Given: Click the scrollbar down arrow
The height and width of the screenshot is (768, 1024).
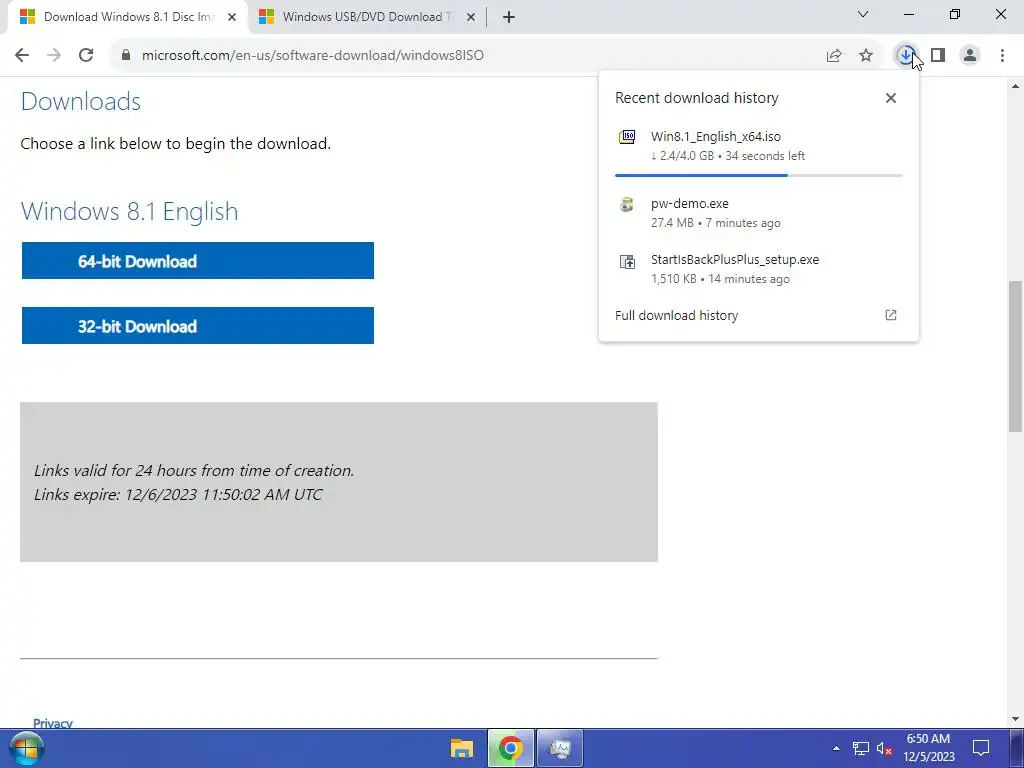Looking at the screenshot, I should point(1015,719).
